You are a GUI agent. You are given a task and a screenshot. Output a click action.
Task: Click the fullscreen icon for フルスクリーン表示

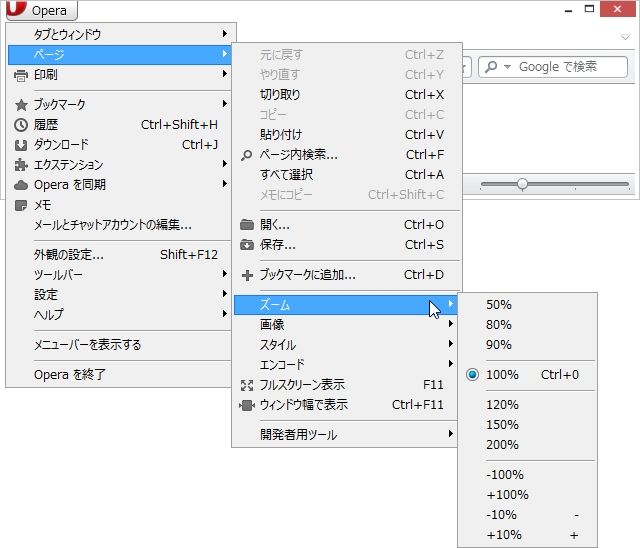(247, 385)
